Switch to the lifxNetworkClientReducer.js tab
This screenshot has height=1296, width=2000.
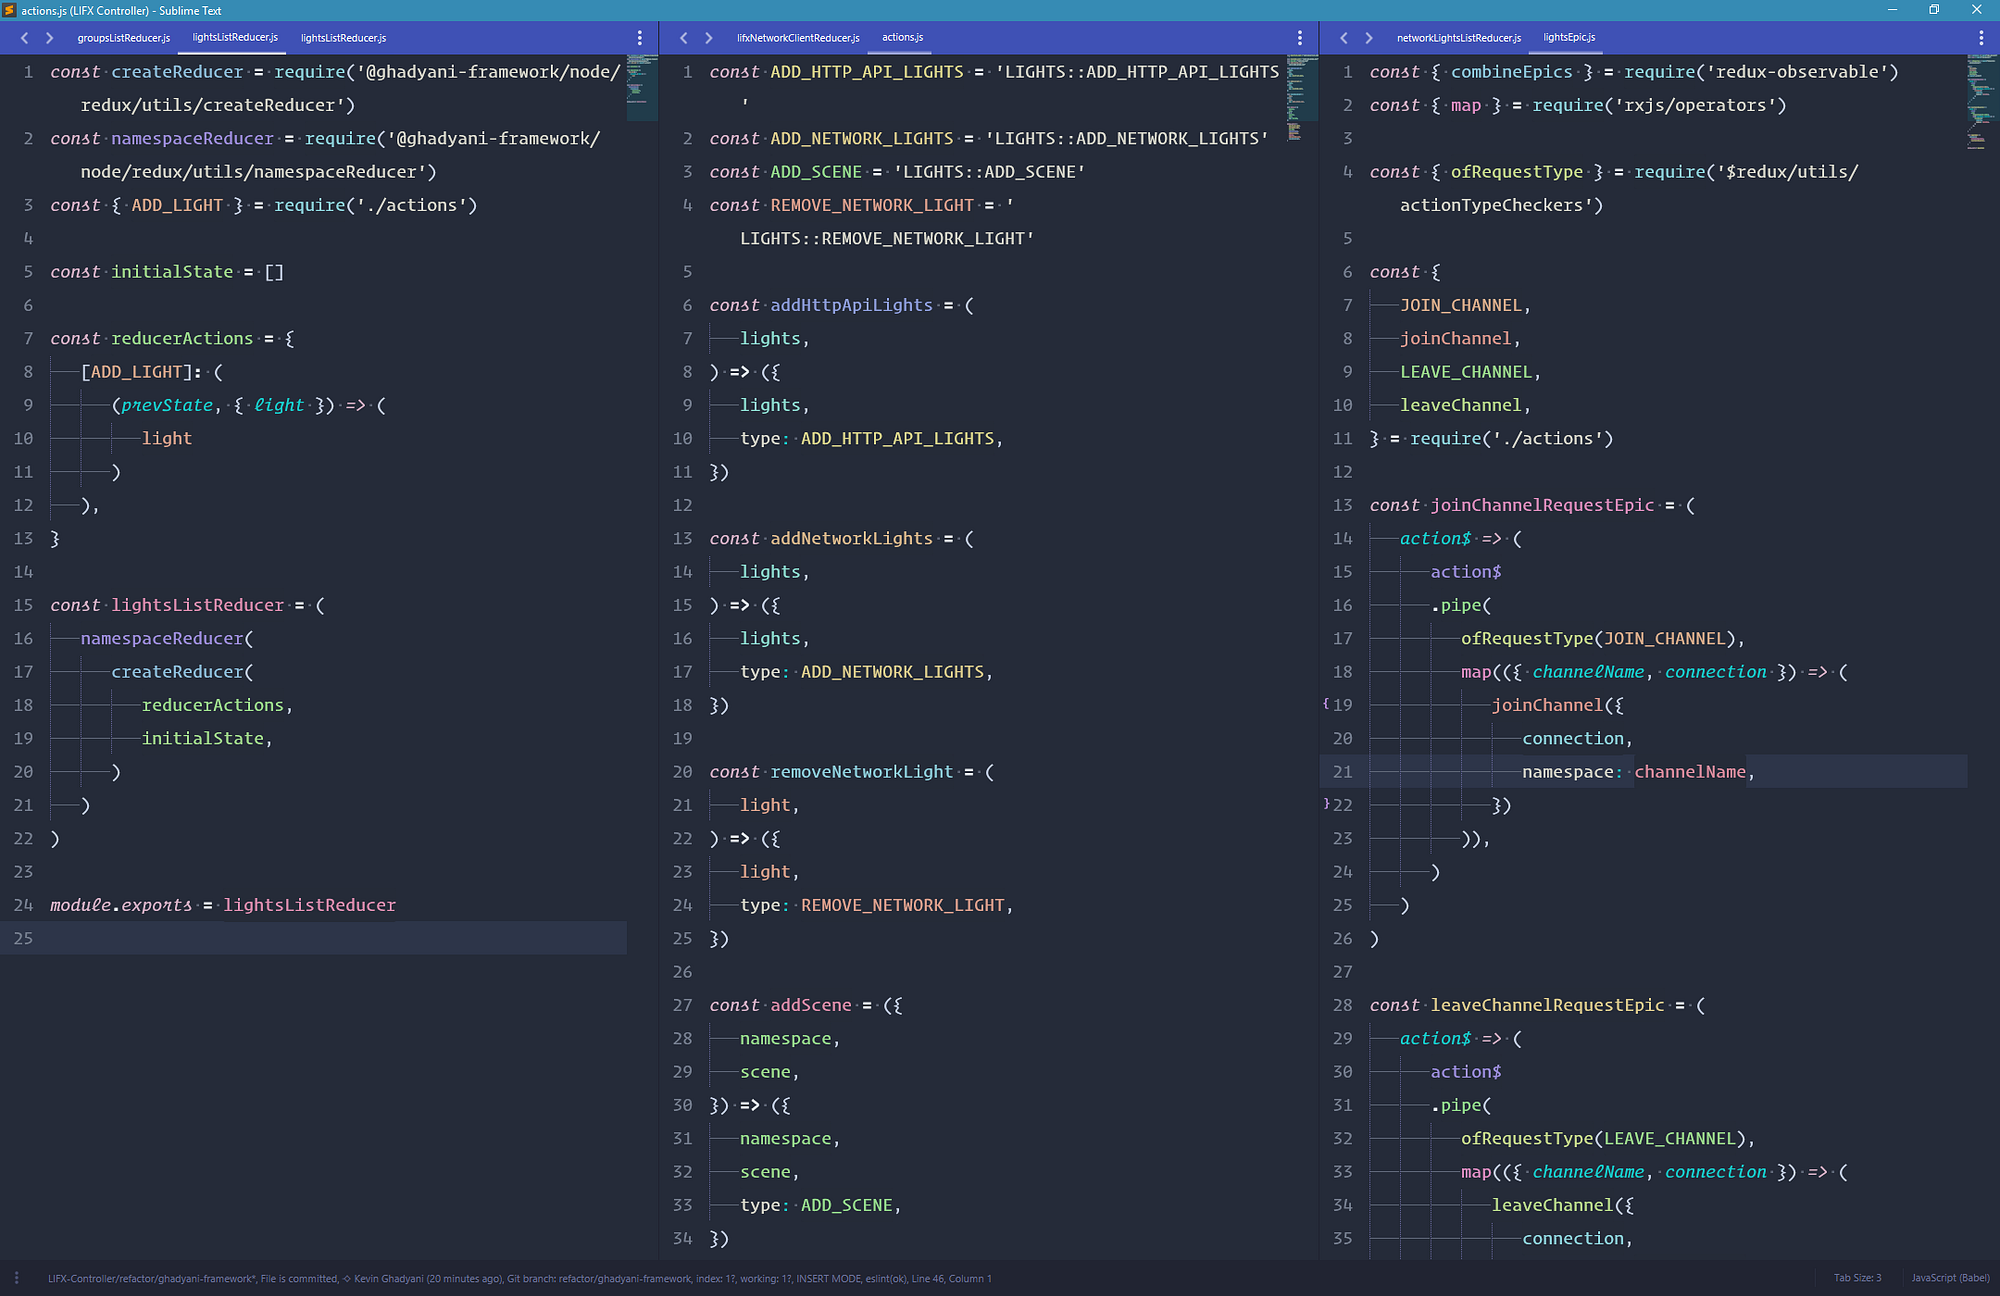tap(798, 37)
